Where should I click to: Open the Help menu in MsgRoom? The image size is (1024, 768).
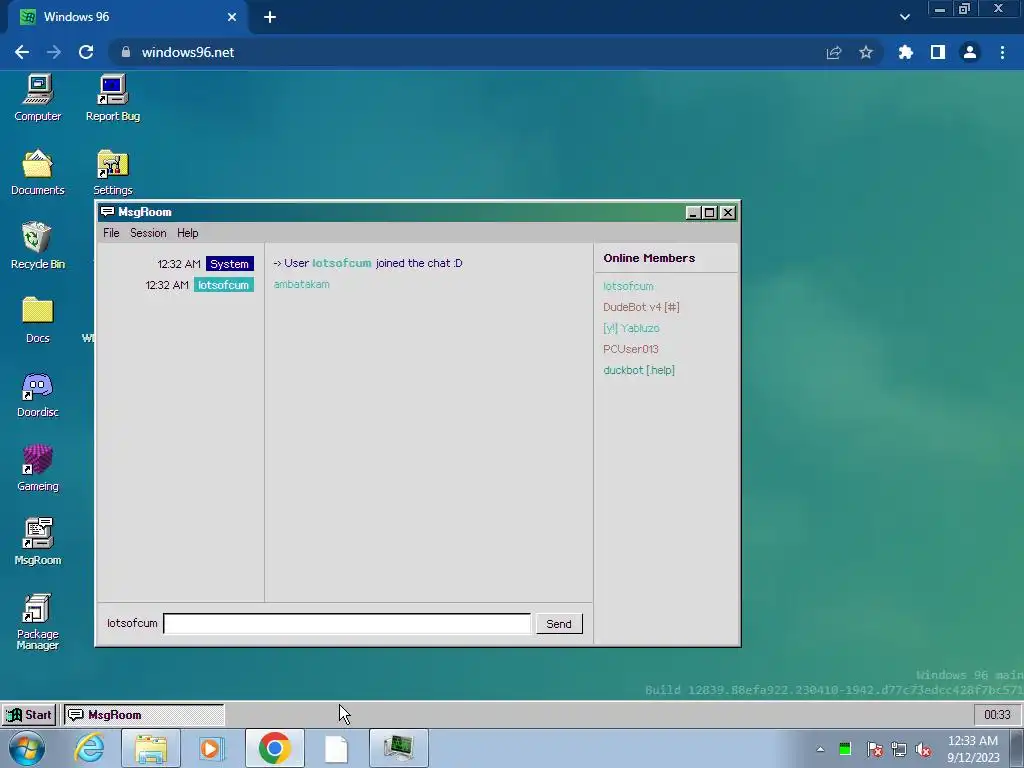pos(187,233)
